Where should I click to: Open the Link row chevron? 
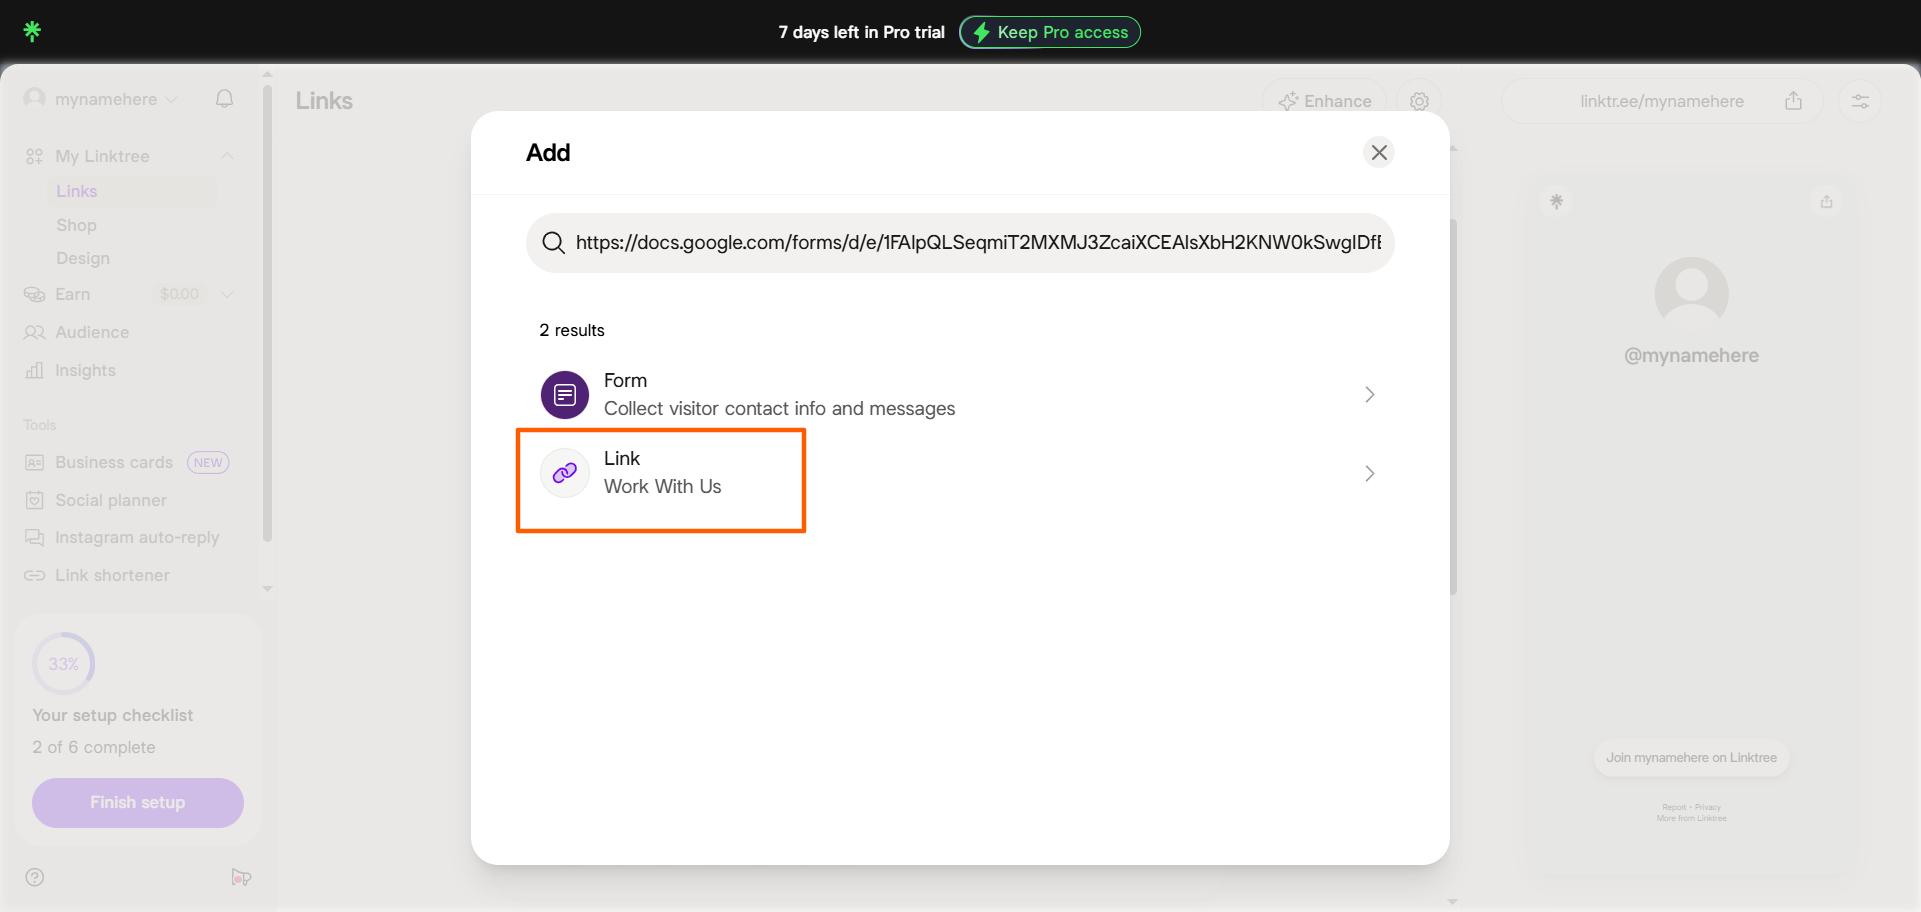1370,473
